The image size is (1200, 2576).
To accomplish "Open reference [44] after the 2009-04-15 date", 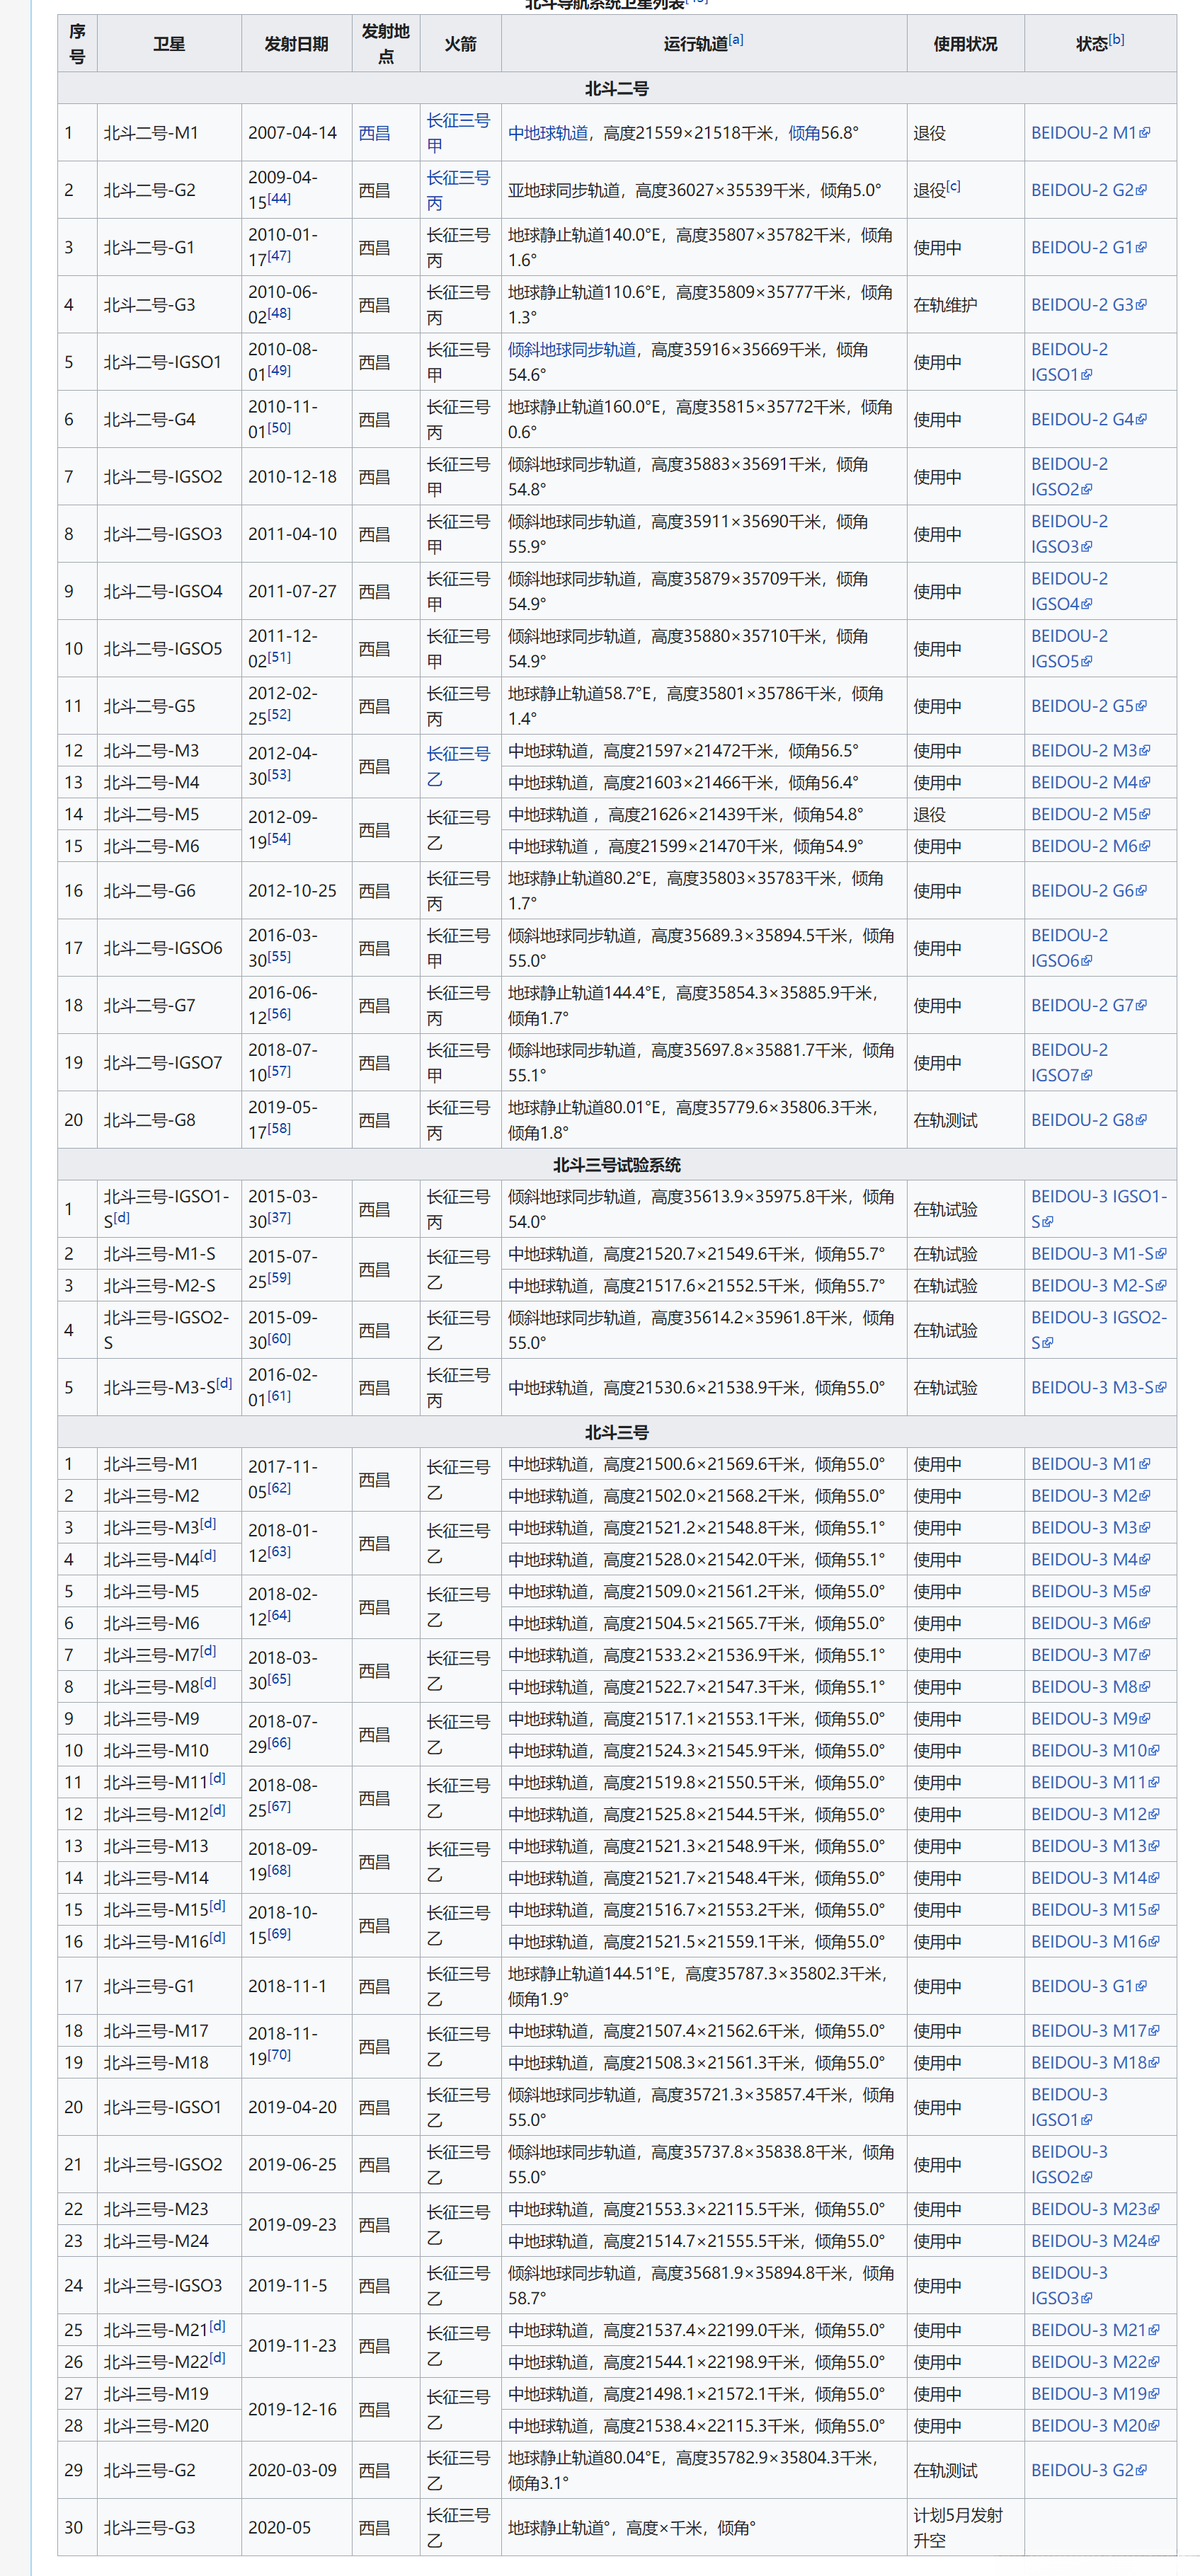I will 279,199.
